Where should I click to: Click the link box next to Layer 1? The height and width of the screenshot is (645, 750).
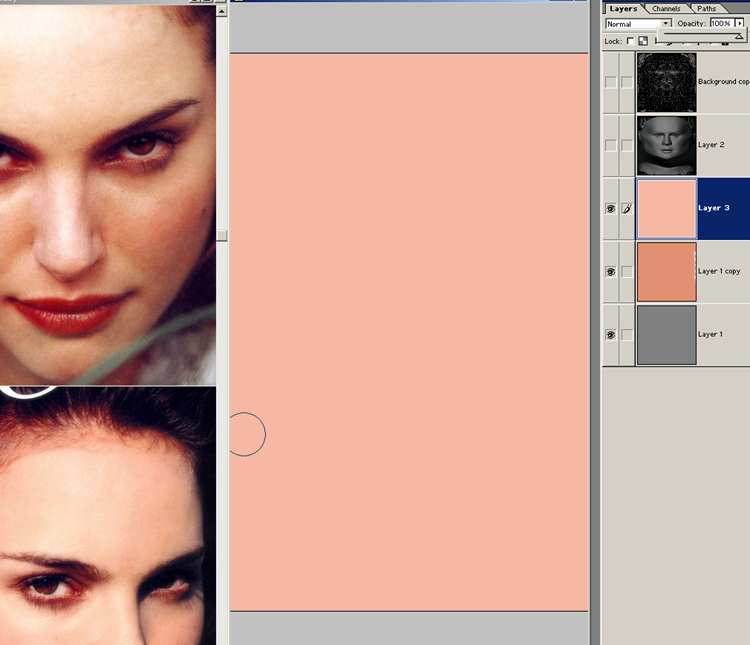point(627,335)
